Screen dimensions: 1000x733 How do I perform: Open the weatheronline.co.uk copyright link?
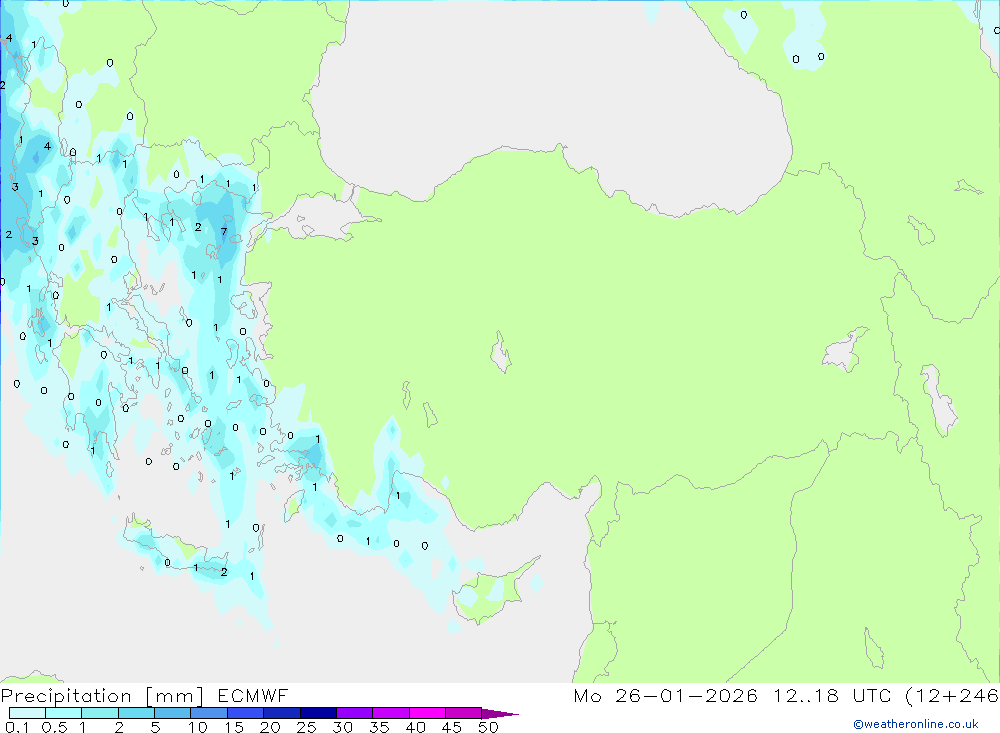915,723
